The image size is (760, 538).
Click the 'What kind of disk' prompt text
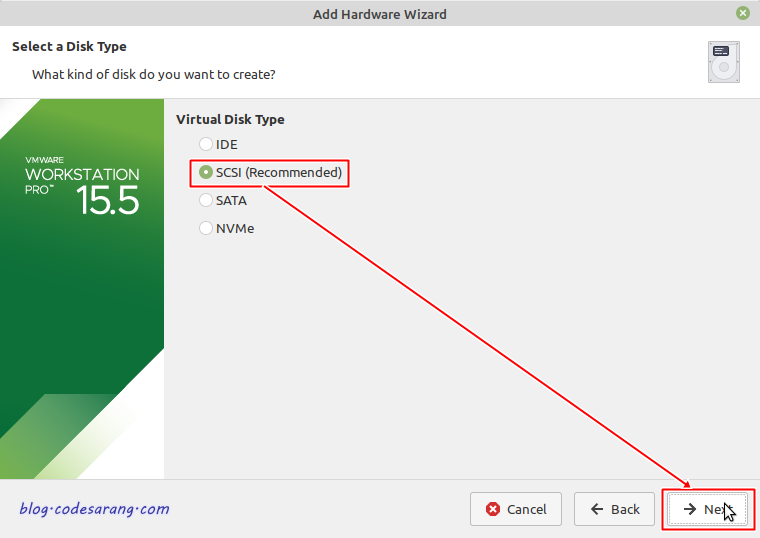click(x=154, y=75)
